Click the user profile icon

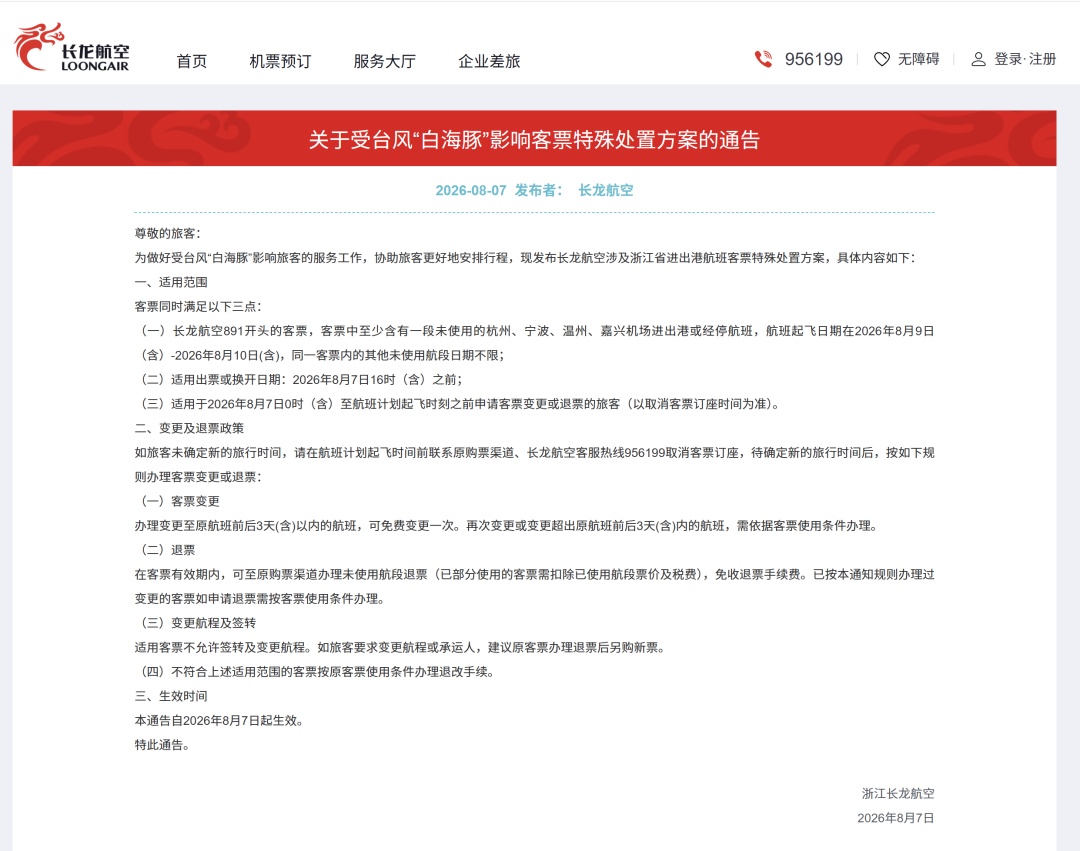coord(978,59)
